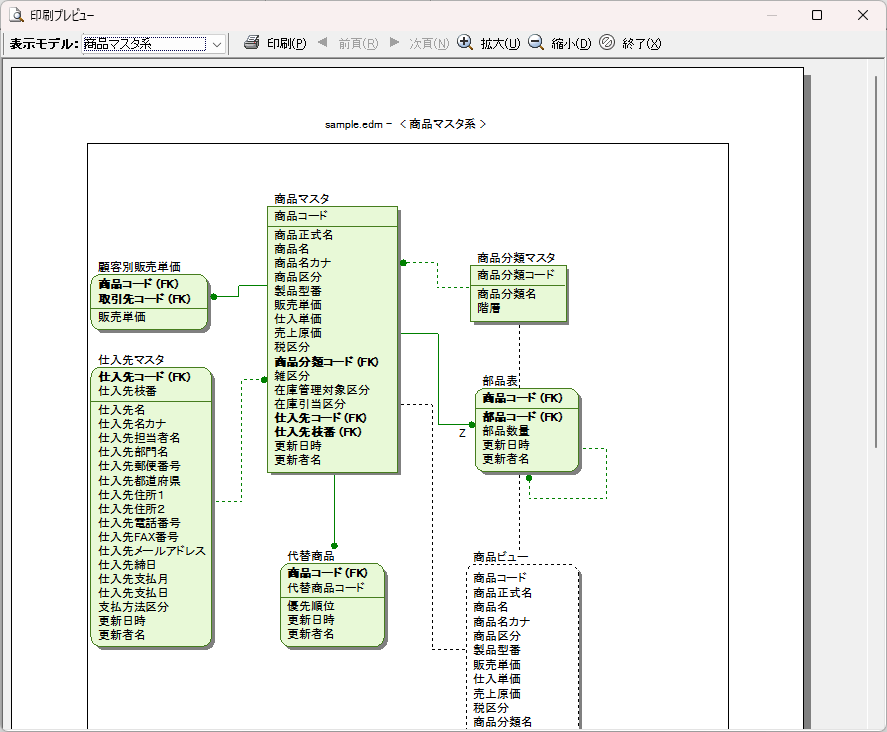Click 代替商品コード attribute
This screenshot has width=887, height=732.
pyautogui.click(x=326, y=588)
